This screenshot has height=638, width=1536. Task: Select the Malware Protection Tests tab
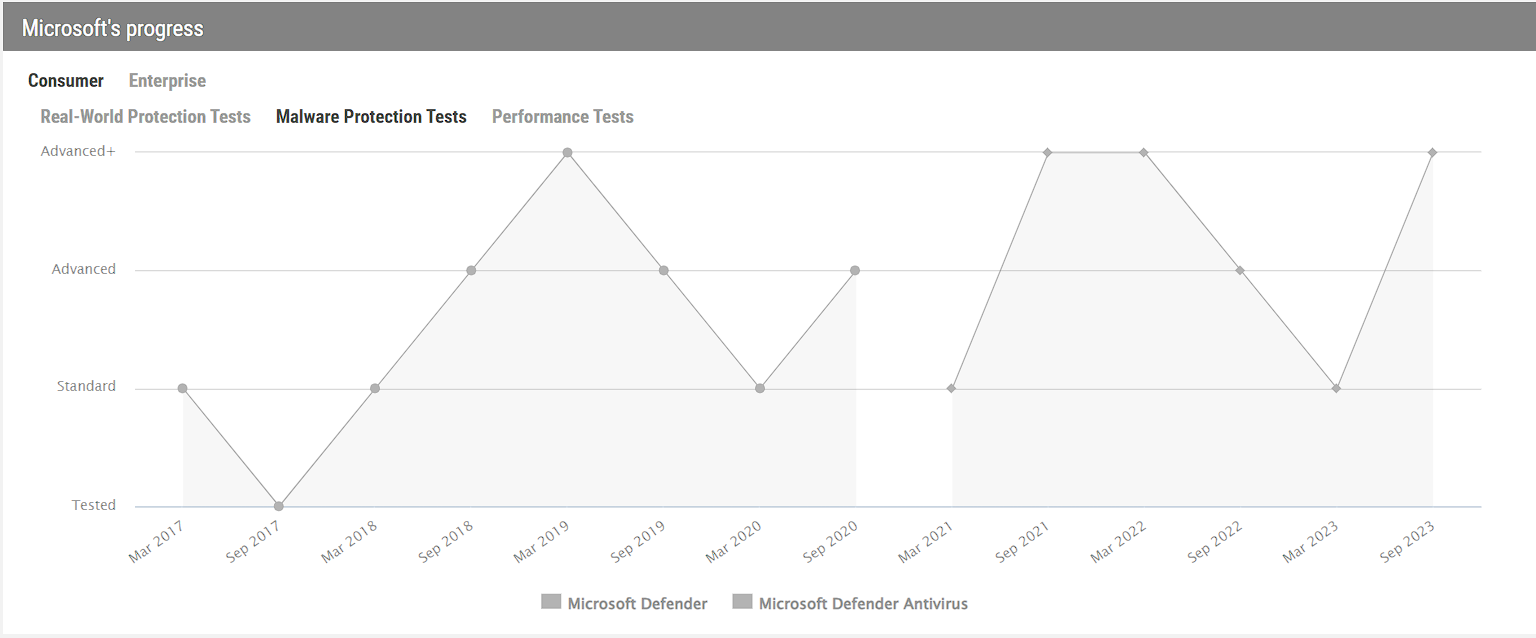pyautogui.click(x=371, y=117)
